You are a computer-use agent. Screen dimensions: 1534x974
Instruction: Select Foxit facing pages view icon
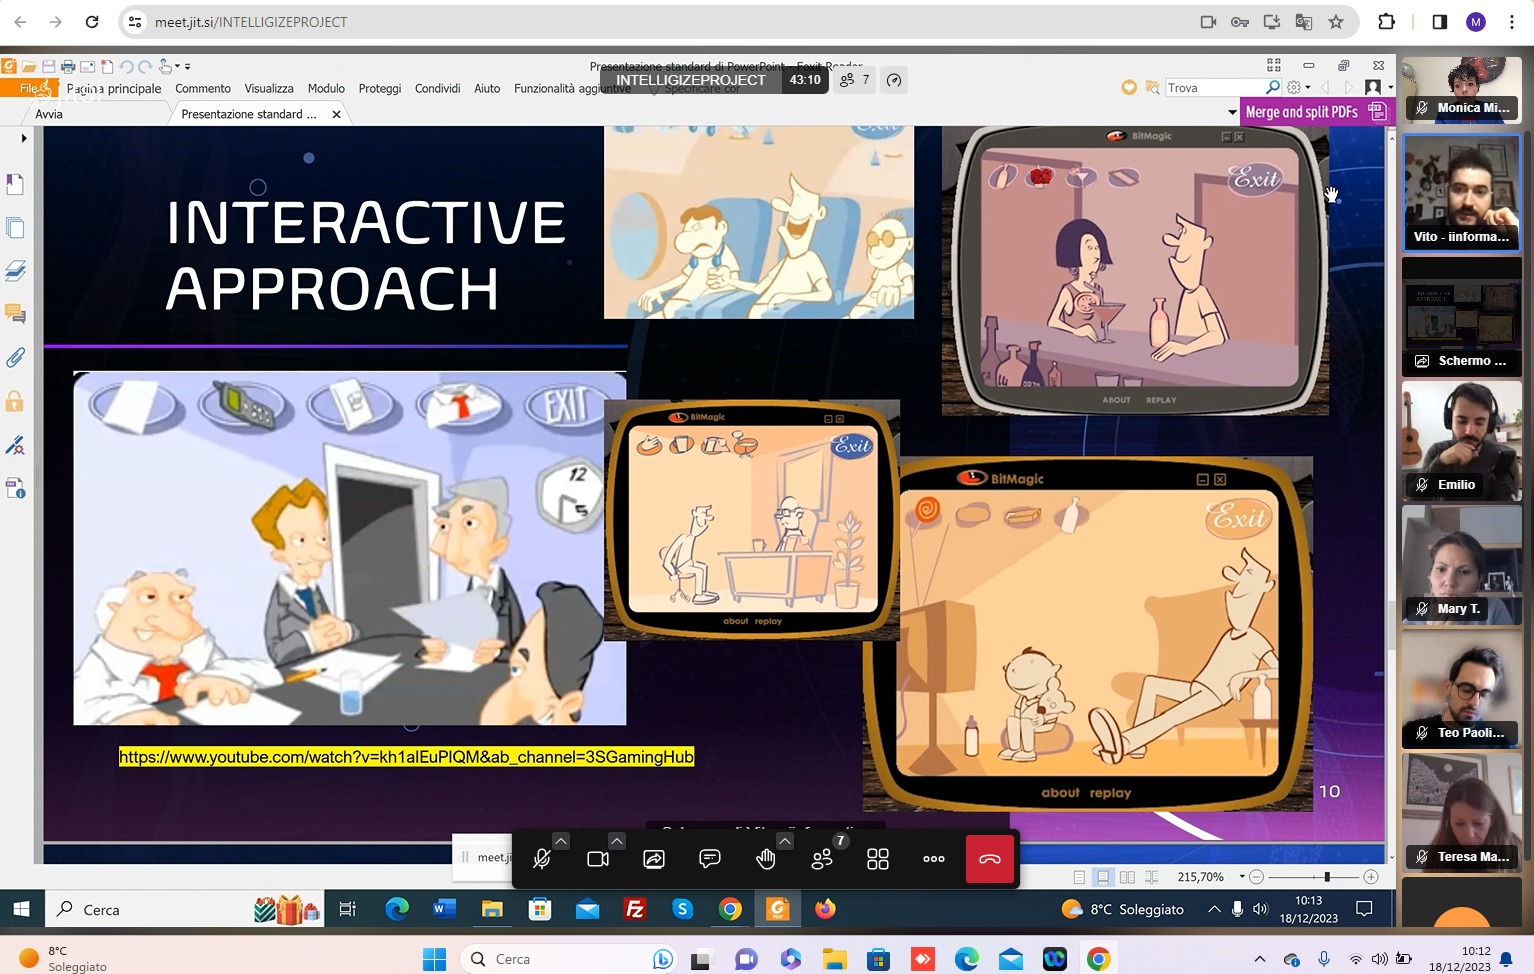(1127, 877)
